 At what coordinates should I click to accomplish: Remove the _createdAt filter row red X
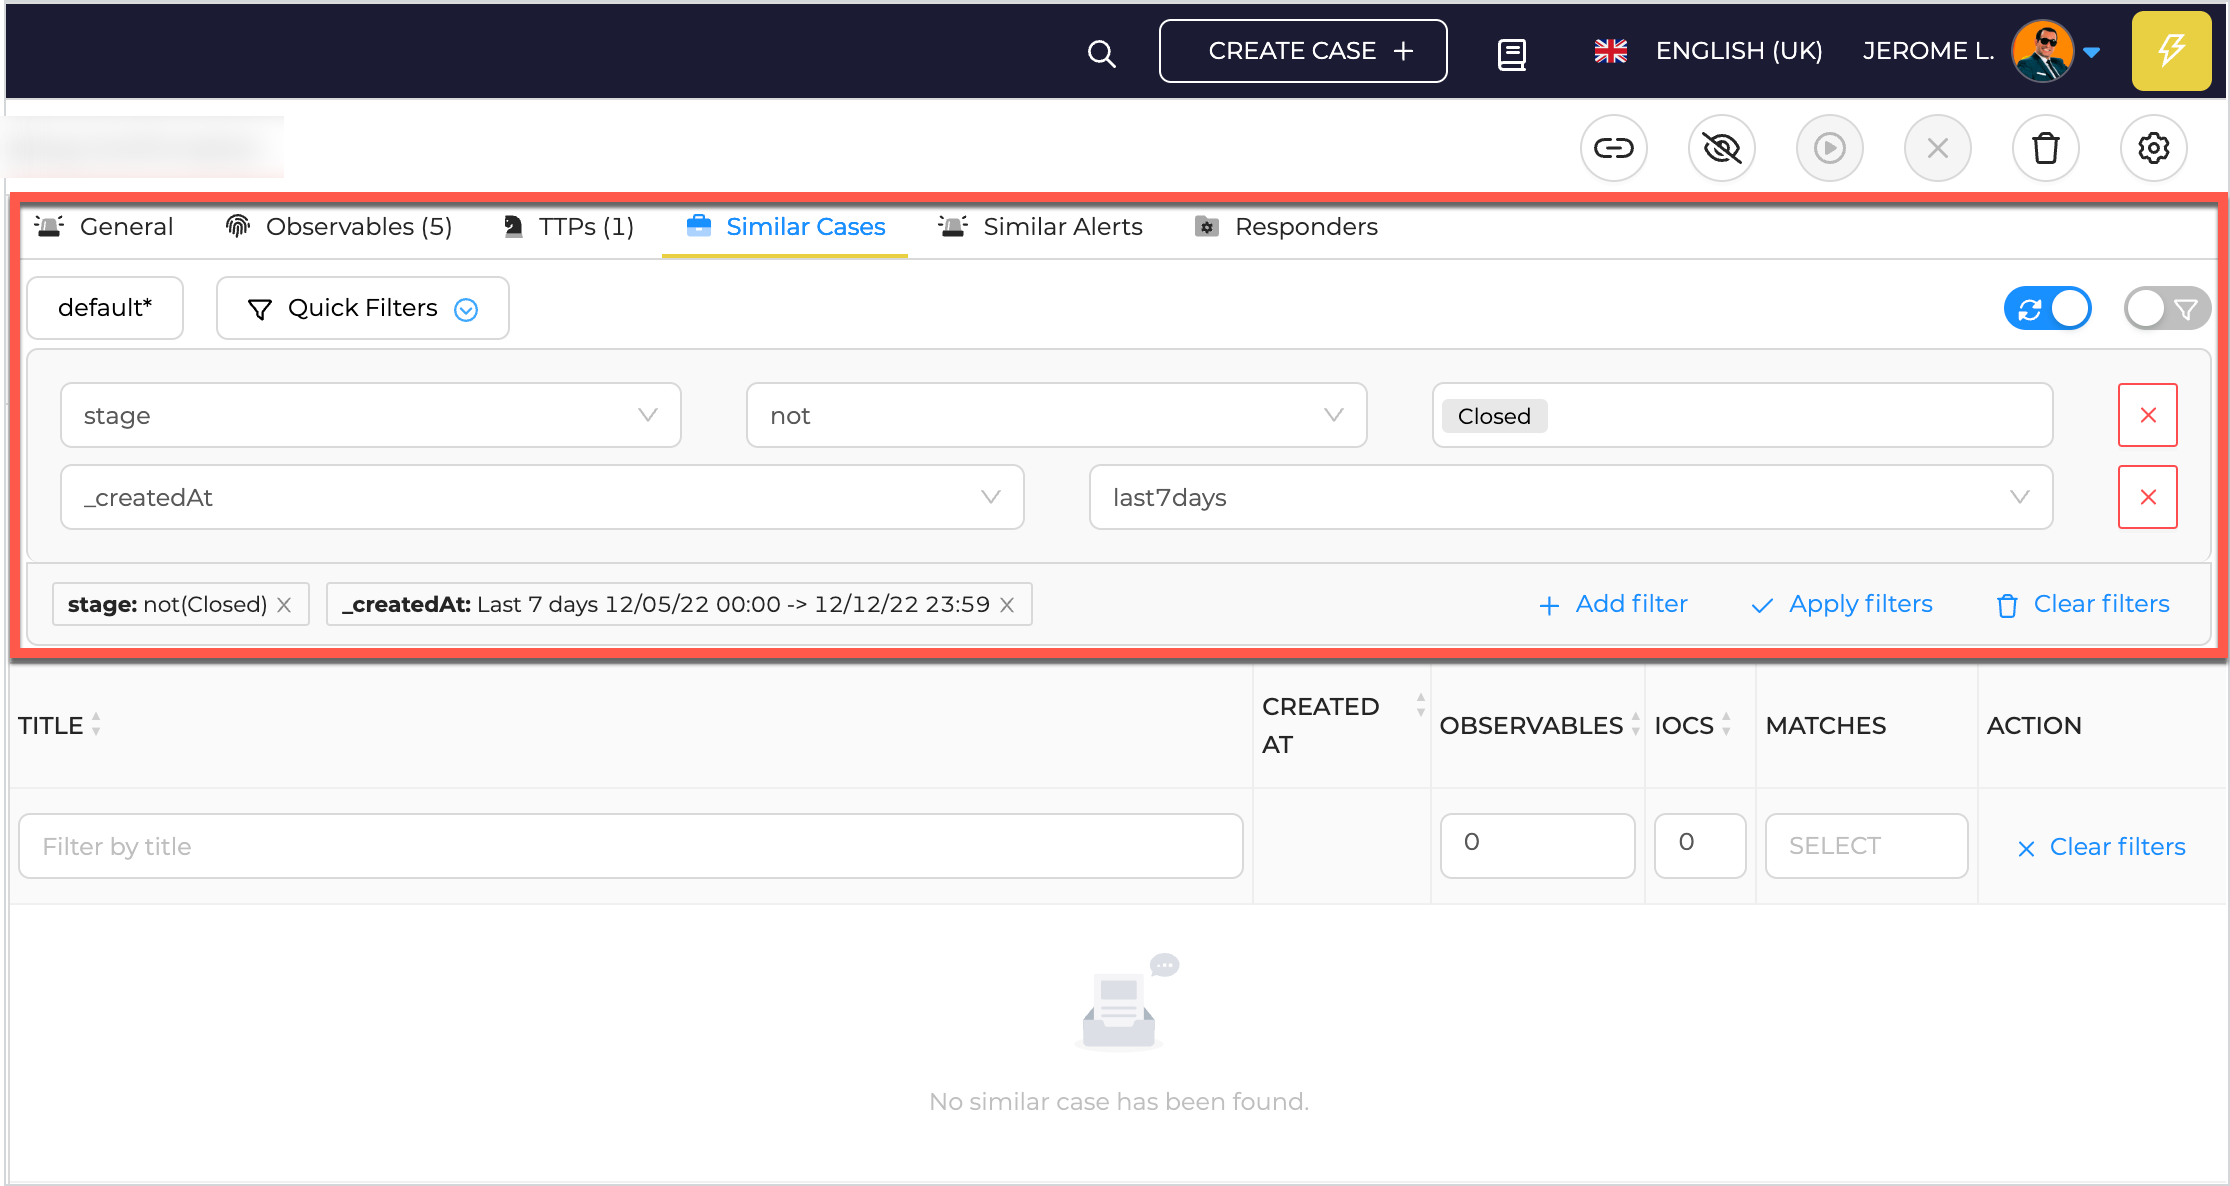(2147, 497)
